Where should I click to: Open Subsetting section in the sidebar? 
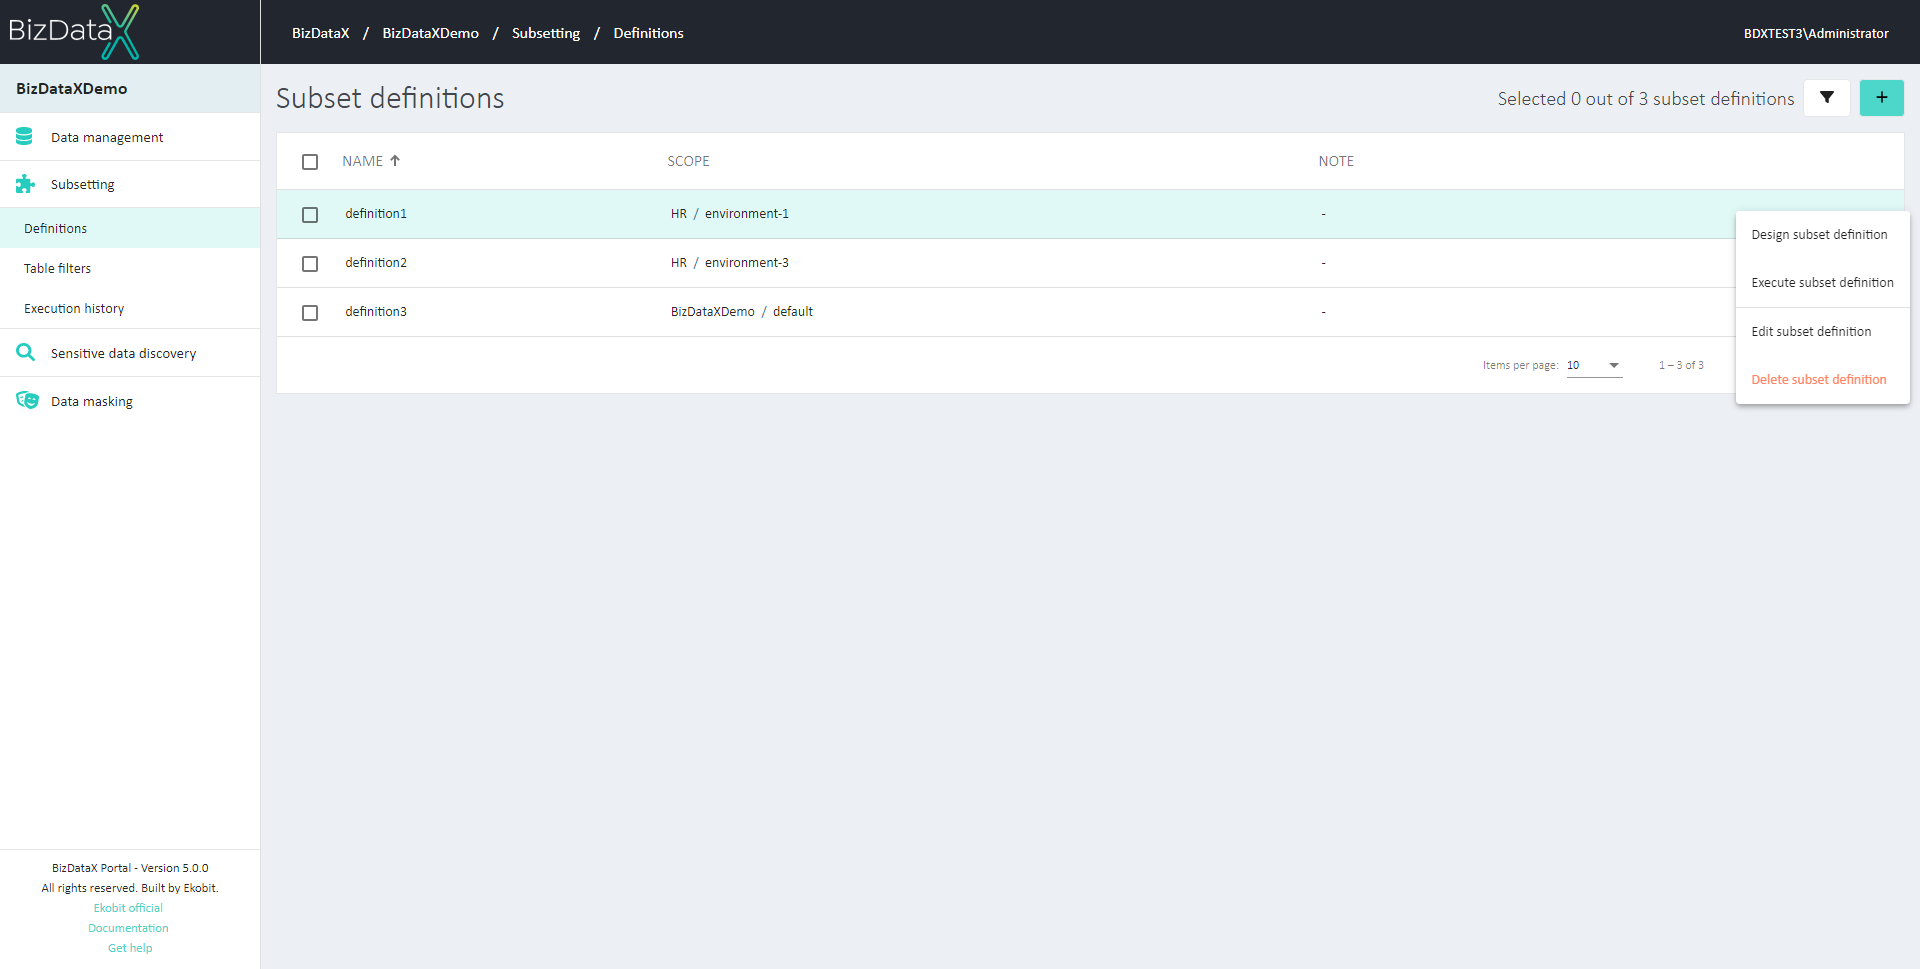pyautogui.click(x=130, y=184)
